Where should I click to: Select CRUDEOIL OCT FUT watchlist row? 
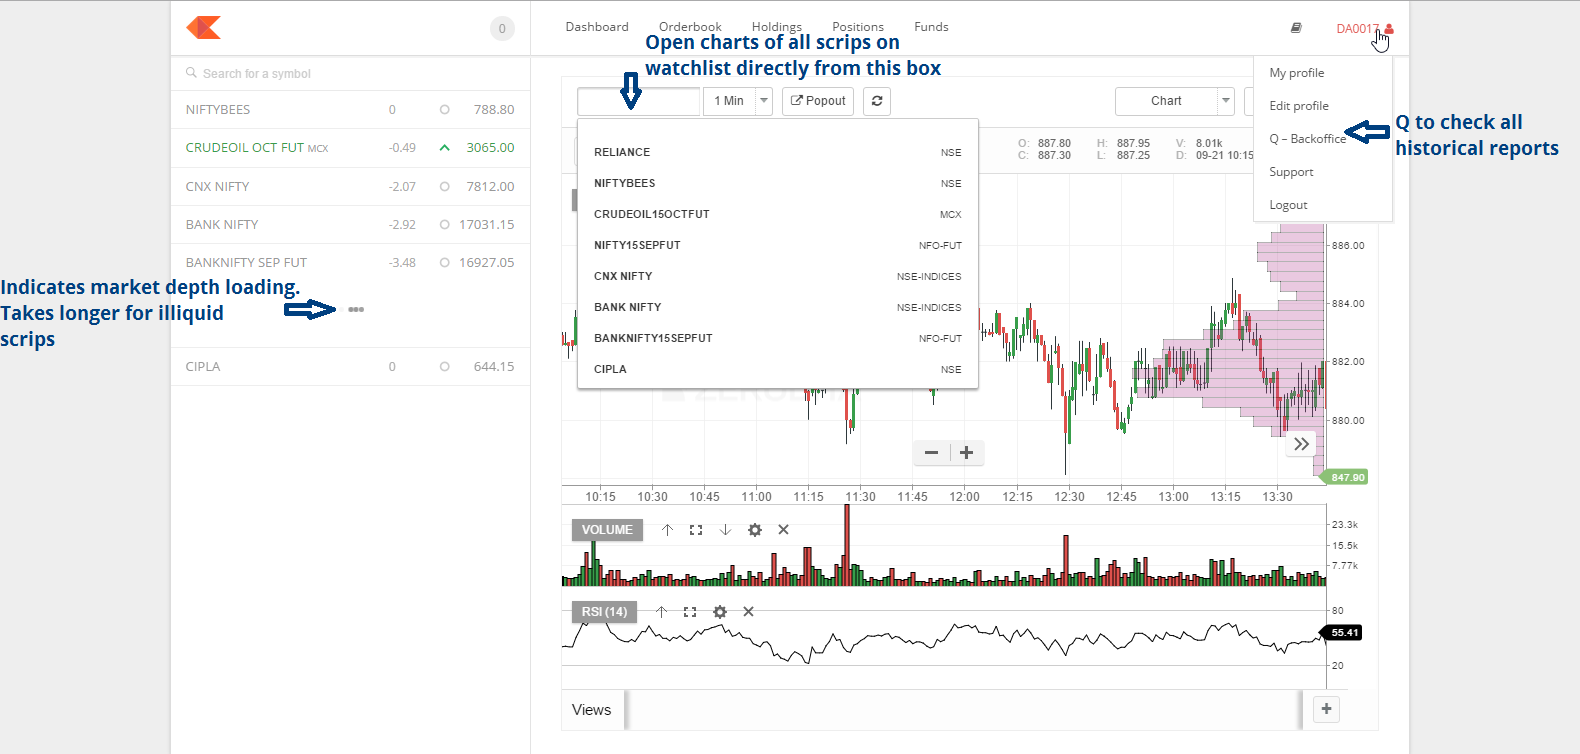click(x=350, y=148)
